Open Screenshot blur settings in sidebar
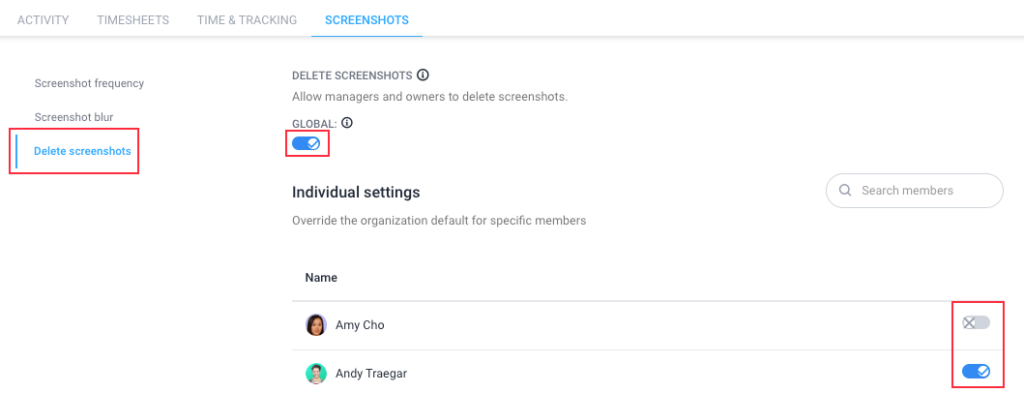This screenshot has width=1024, height=393. [x=74, y=117]
